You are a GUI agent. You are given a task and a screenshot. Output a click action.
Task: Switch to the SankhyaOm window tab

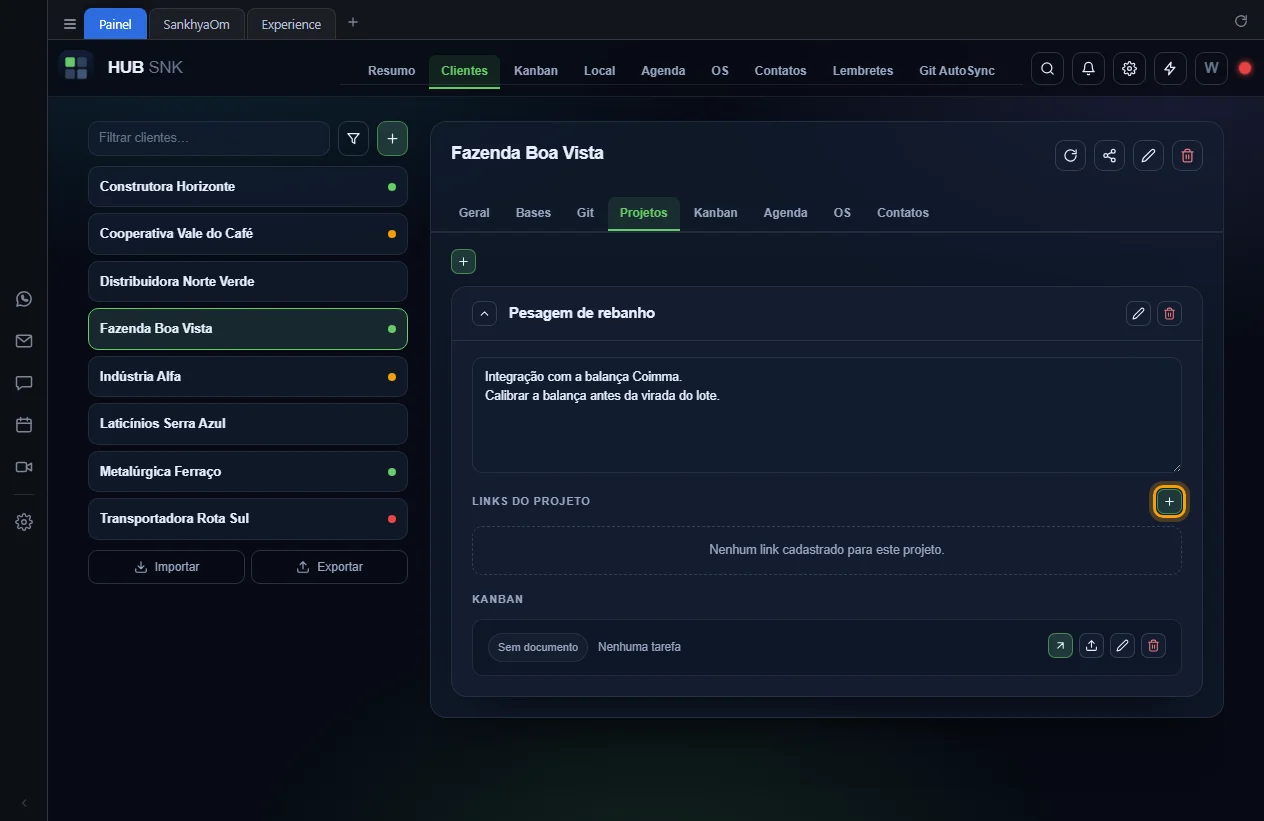196,24
